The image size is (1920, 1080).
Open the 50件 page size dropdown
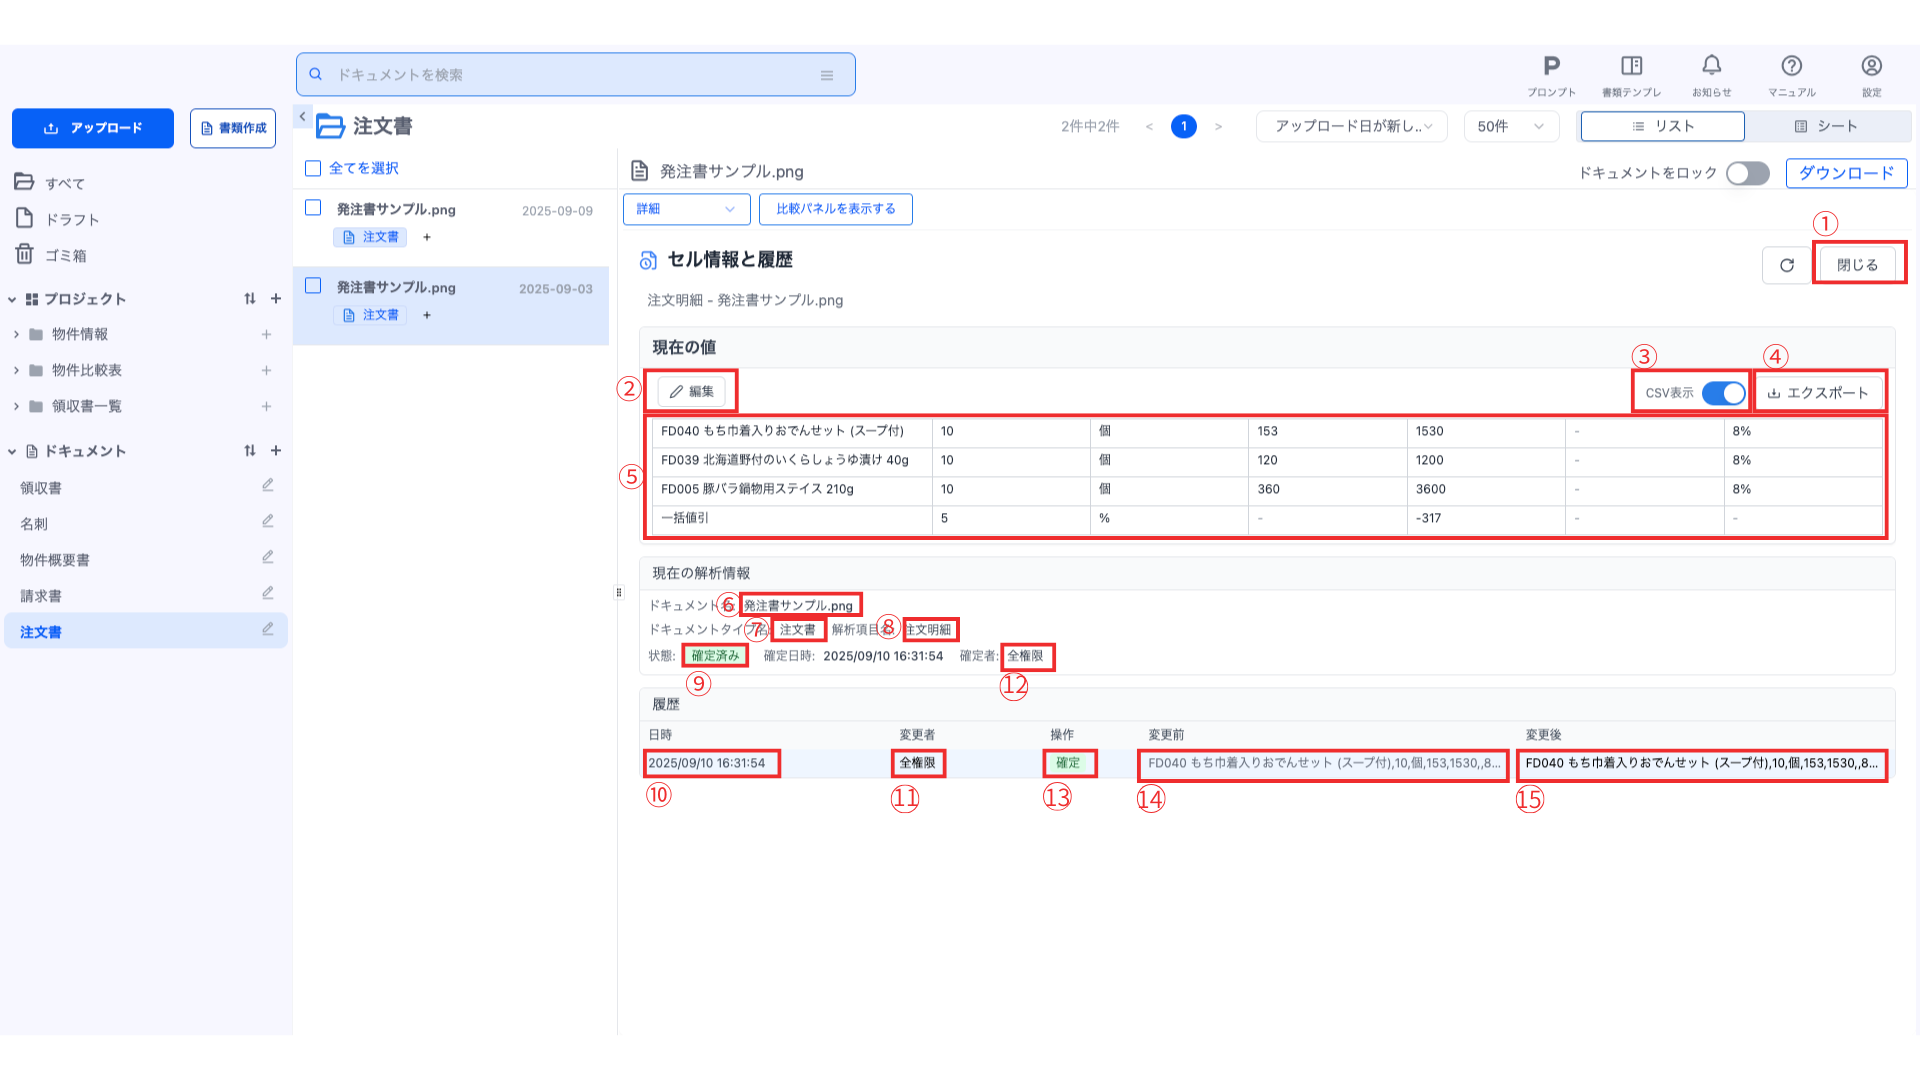coord(1510,126)
